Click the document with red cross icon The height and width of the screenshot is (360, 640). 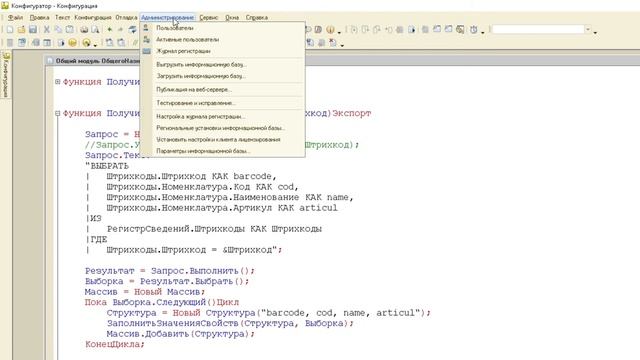pyautogui.click(x=333, y=42)
